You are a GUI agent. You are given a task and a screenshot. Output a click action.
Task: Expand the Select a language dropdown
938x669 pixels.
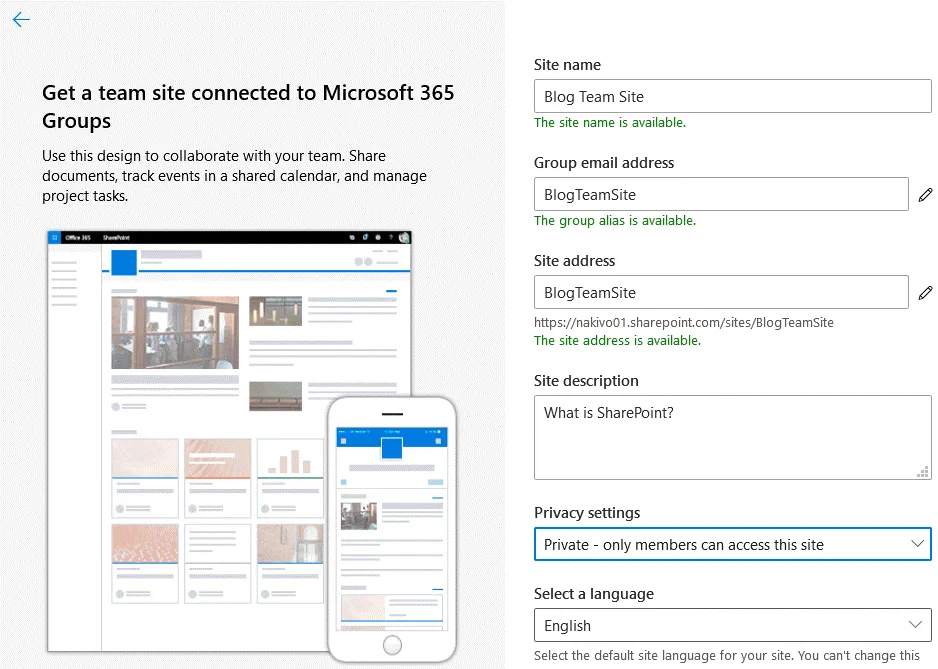(x=732, y=626)
